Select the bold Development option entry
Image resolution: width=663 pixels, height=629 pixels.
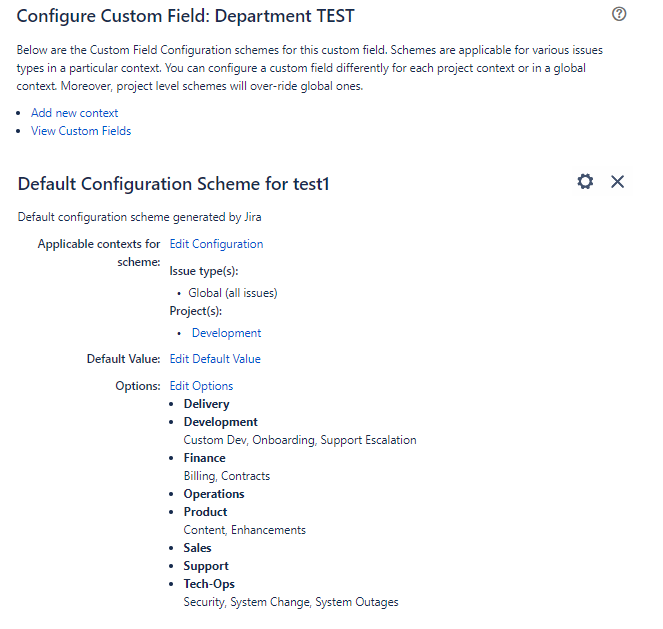[x=221, y=422]
